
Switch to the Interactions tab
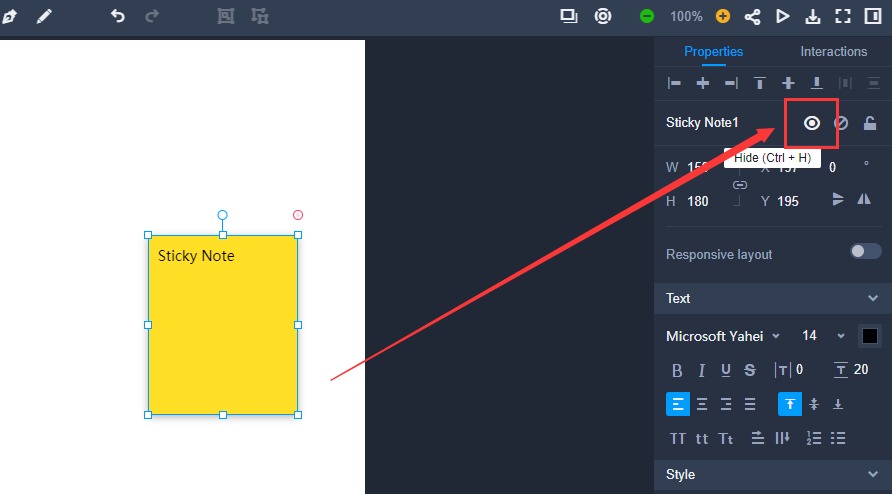click(x=833, y=51)
